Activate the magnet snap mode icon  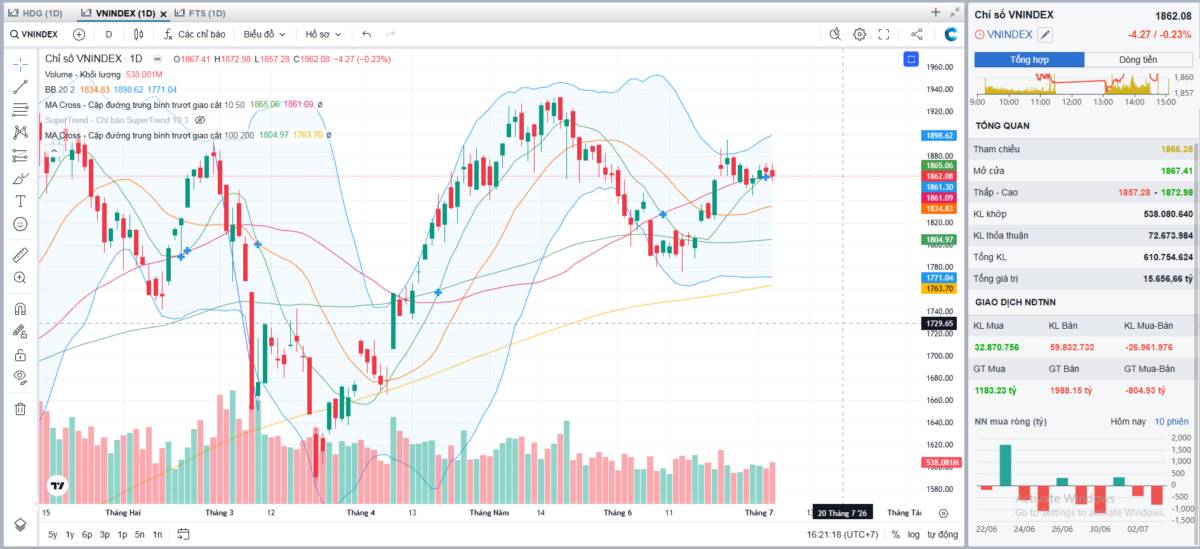click(x=19, y=309)
